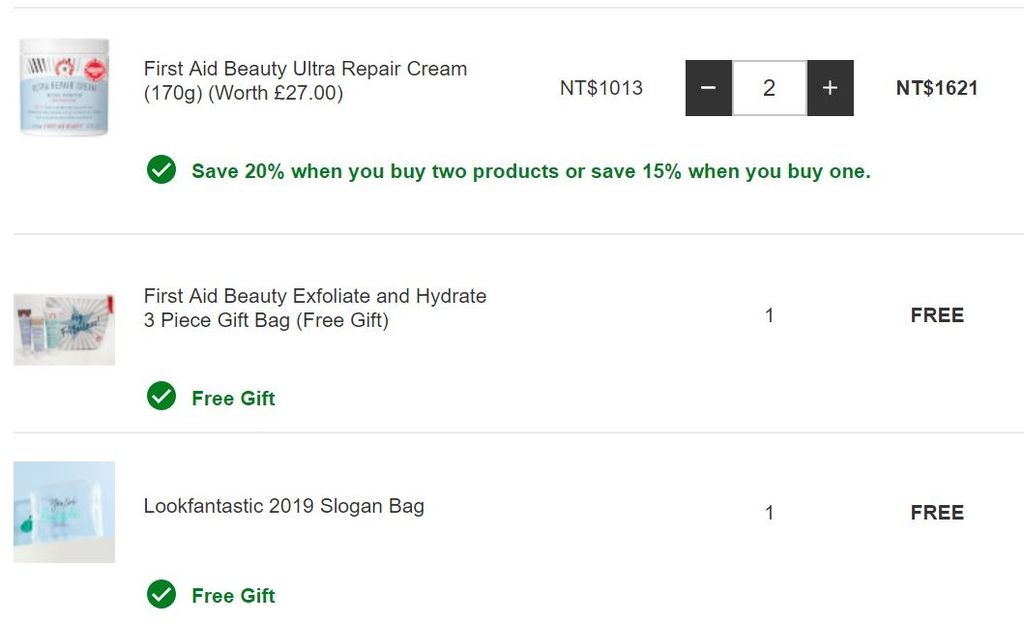Screen dimensions: 1024x624
Task: Click Free Gift label under the Slogan Bag
Action: pyautogui.click(x=233, y=595)
